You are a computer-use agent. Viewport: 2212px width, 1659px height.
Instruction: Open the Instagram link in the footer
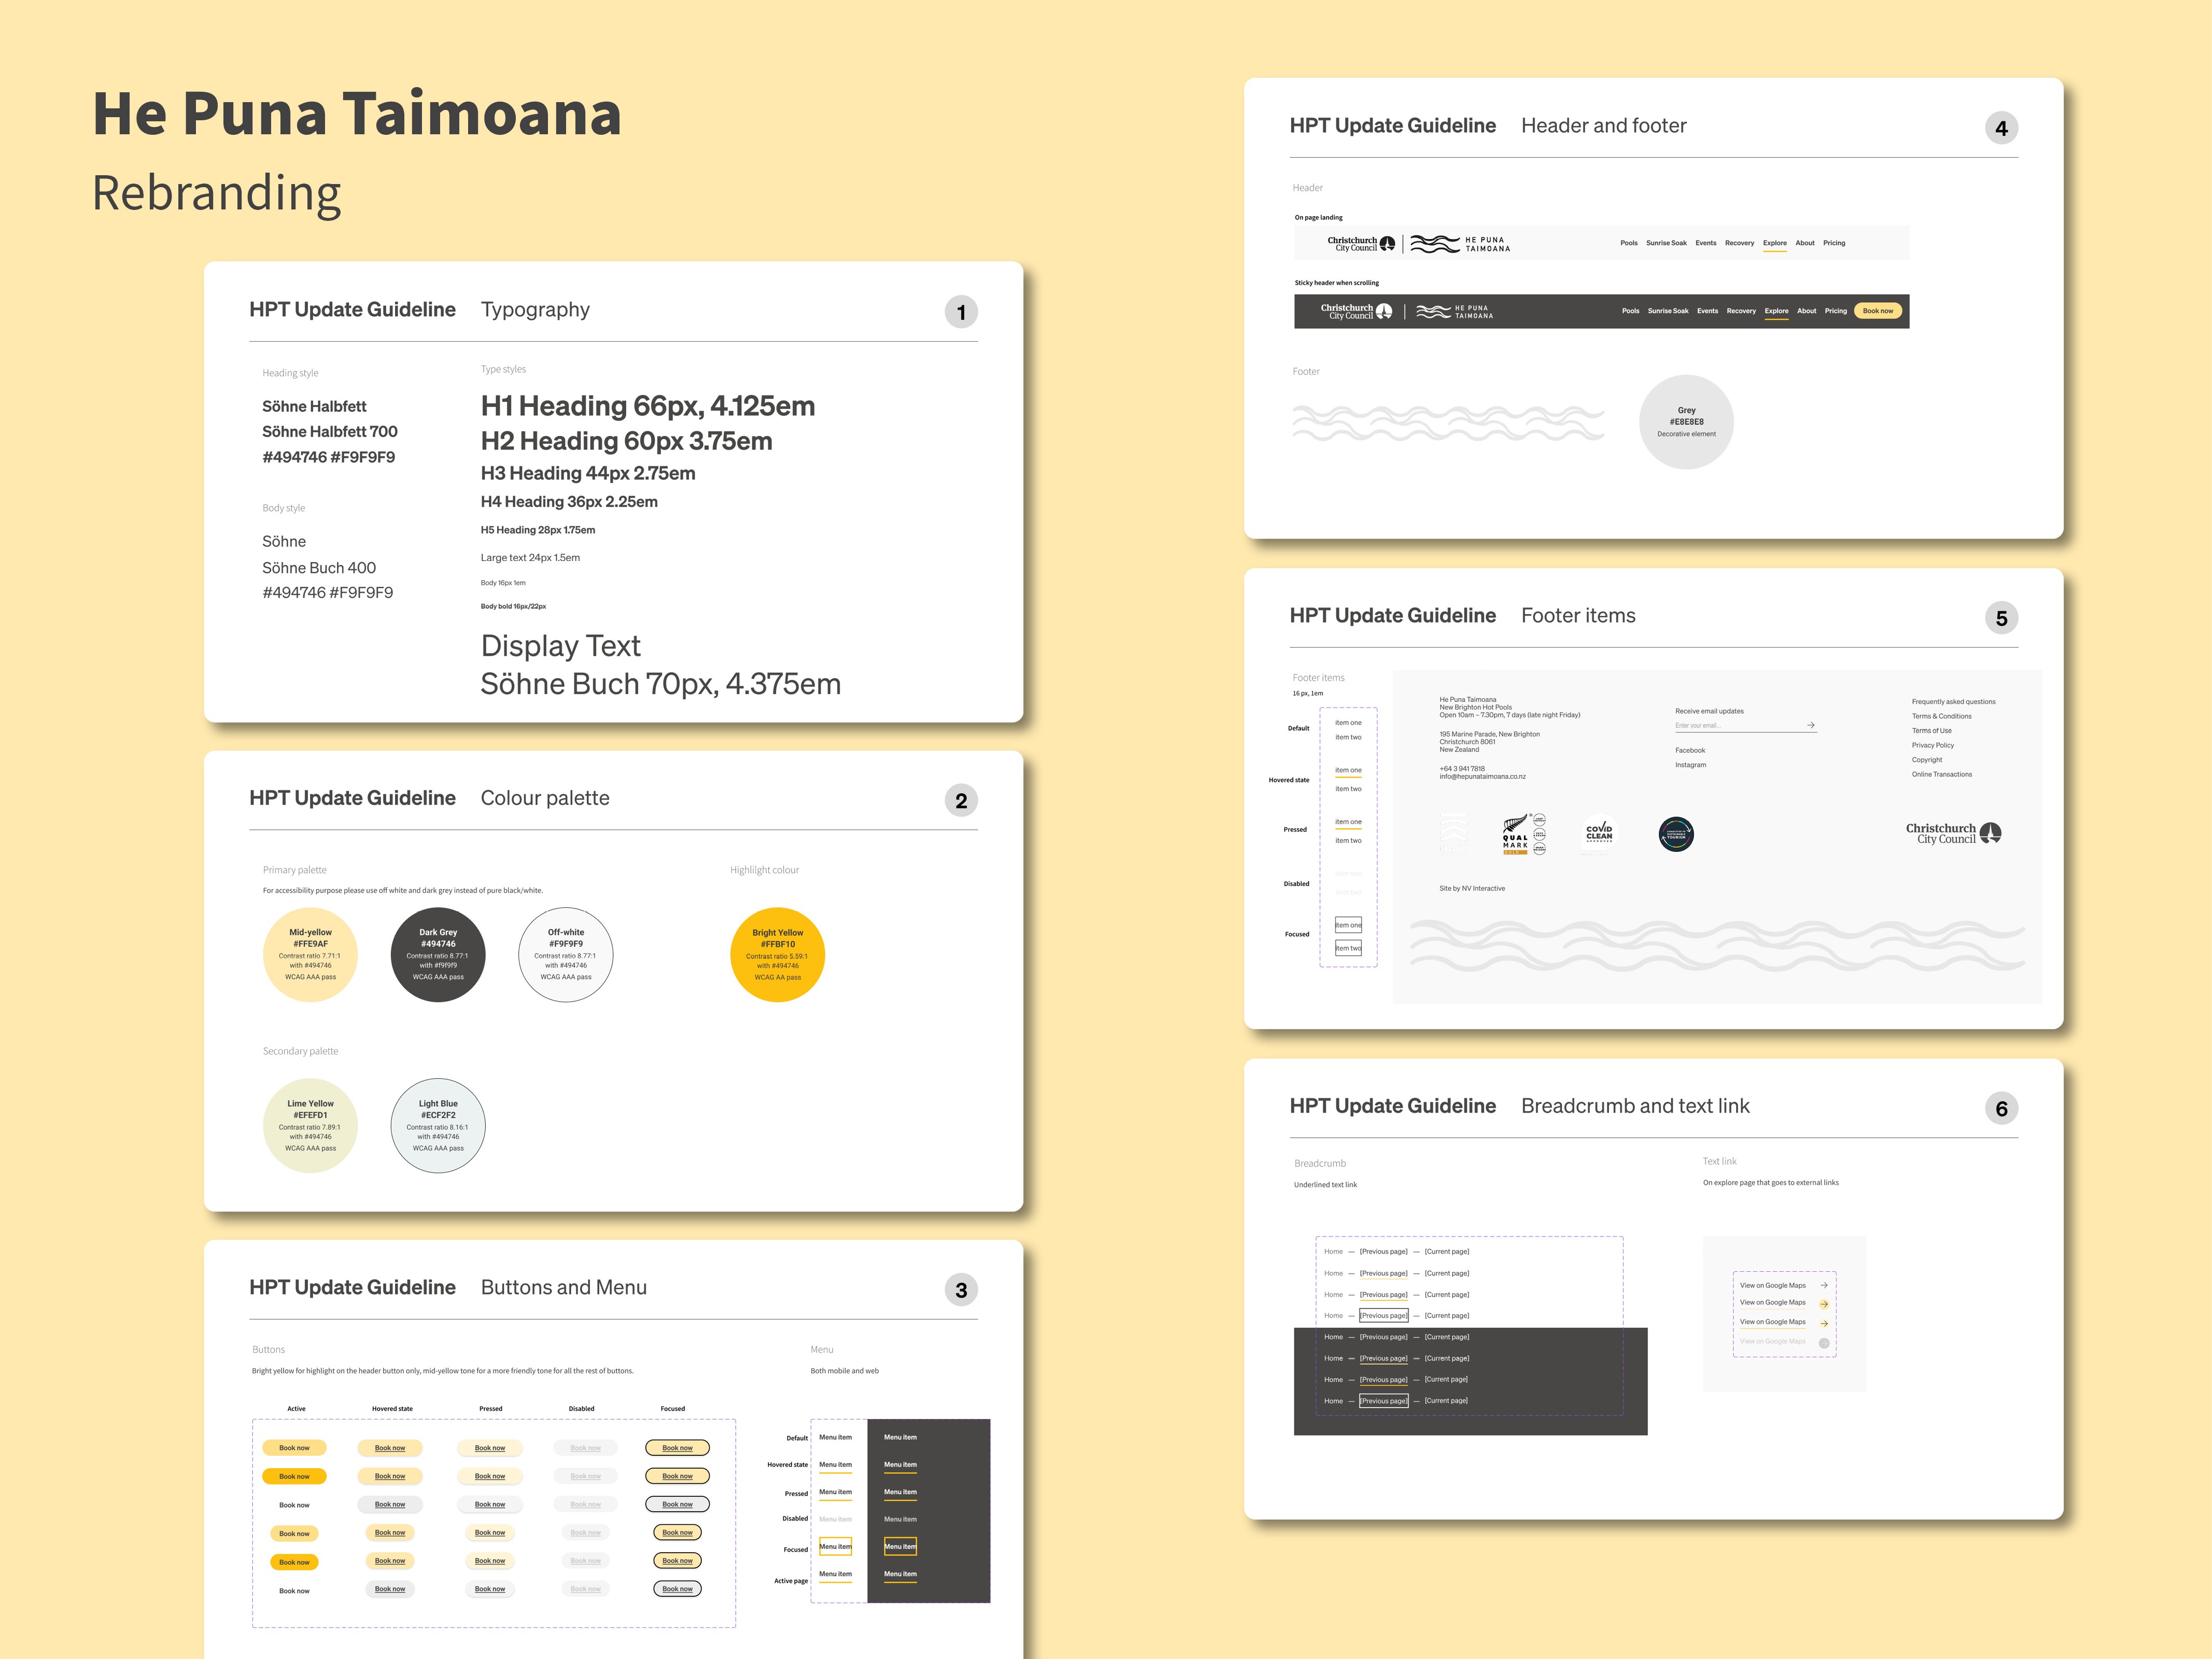(x=1691, y=765)
